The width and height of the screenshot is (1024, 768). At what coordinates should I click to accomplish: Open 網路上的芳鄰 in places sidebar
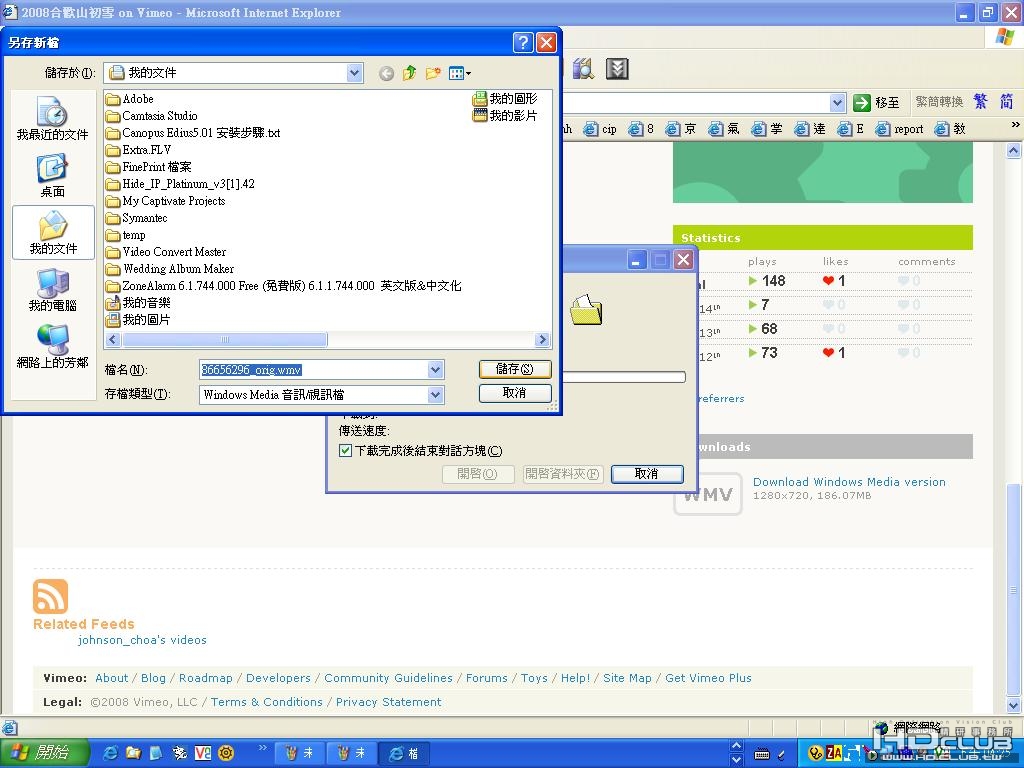coord(52,347)
